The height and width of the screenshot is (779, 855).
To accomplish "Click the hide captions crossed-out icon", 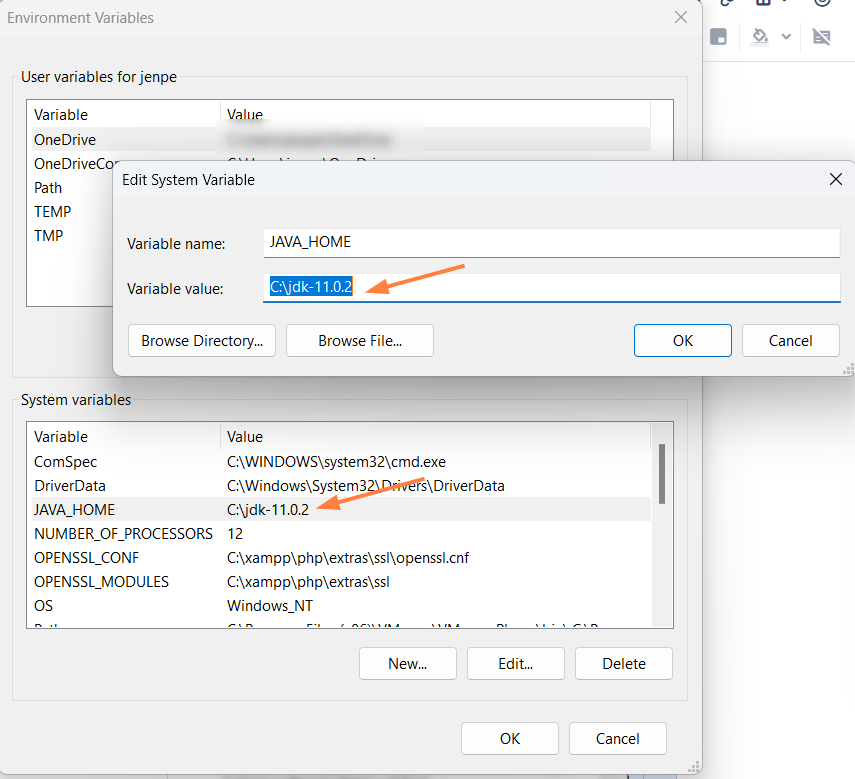I will point(821,37).
